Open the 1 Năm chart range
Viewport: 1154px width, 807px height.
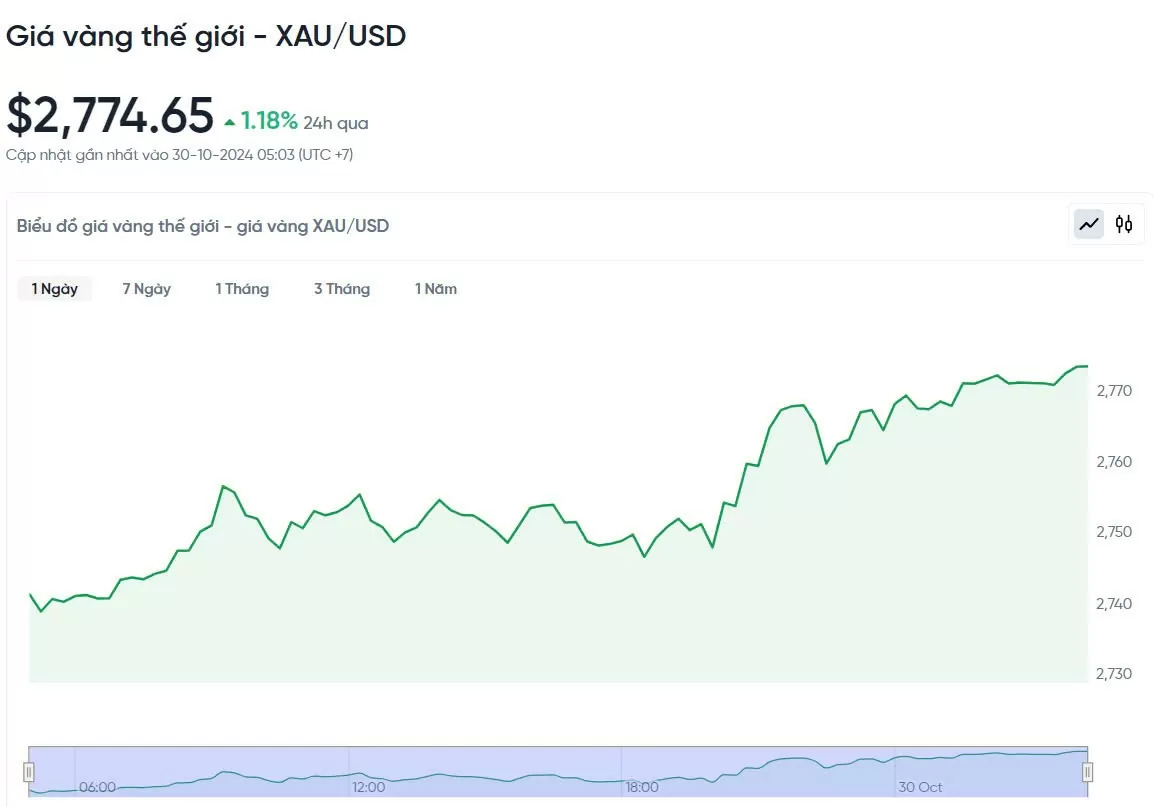436,289
